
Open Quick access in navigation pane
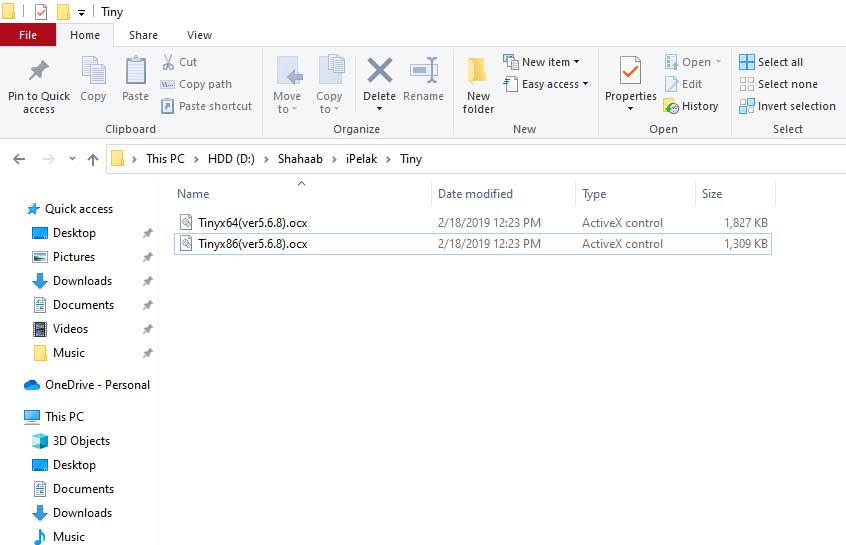[x=78, y=209]
